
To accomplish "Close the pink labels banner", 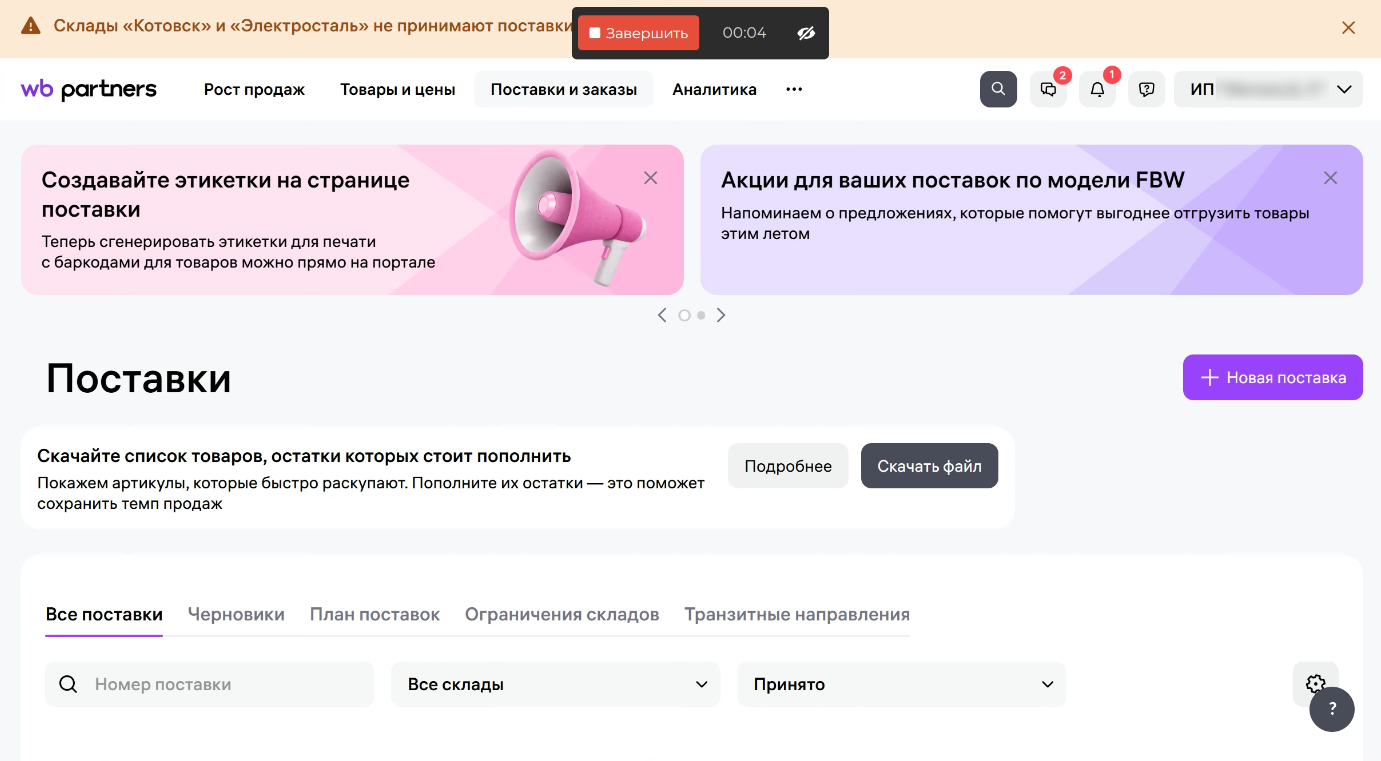I will pyautogui.click(x=650, y=178).
